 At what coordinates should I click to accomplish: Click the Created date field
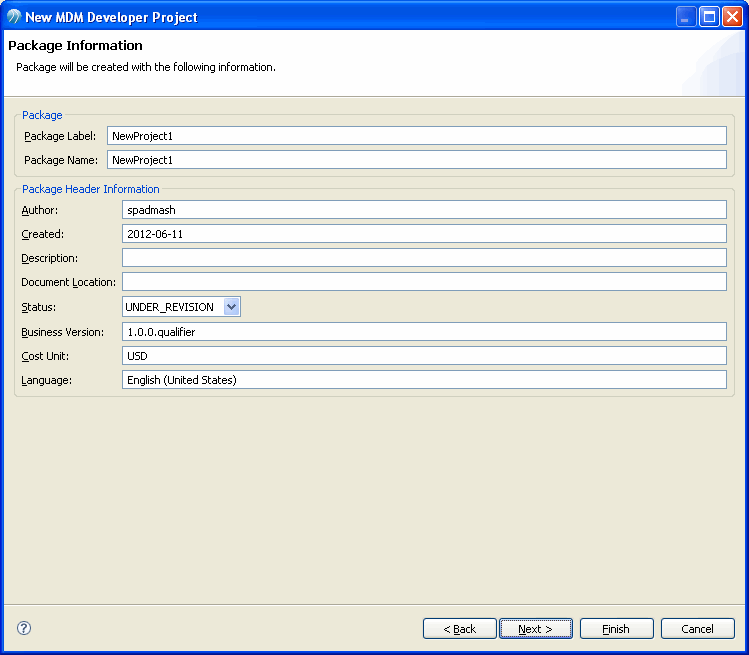[x=424, y=234]
